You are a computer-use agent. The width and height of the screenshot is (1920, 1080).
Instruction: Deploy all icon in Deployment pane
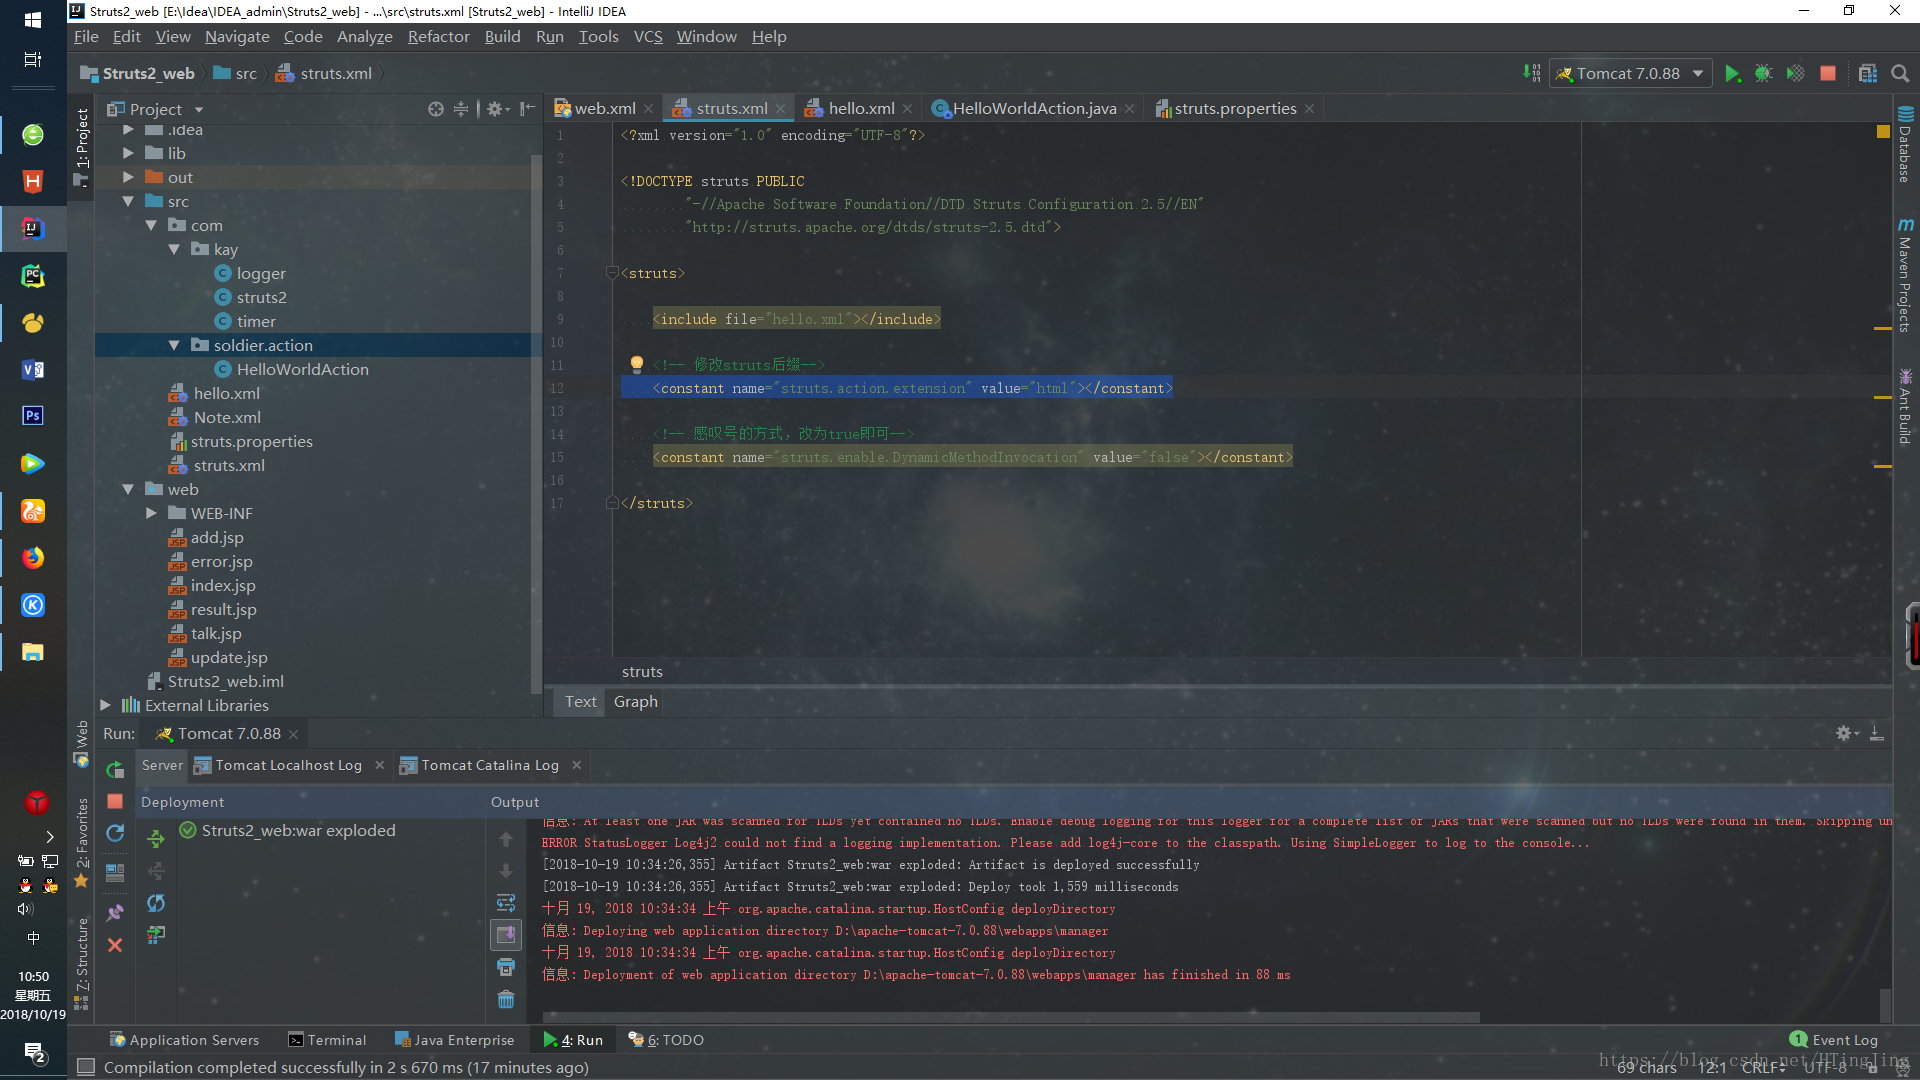point(156,838)
